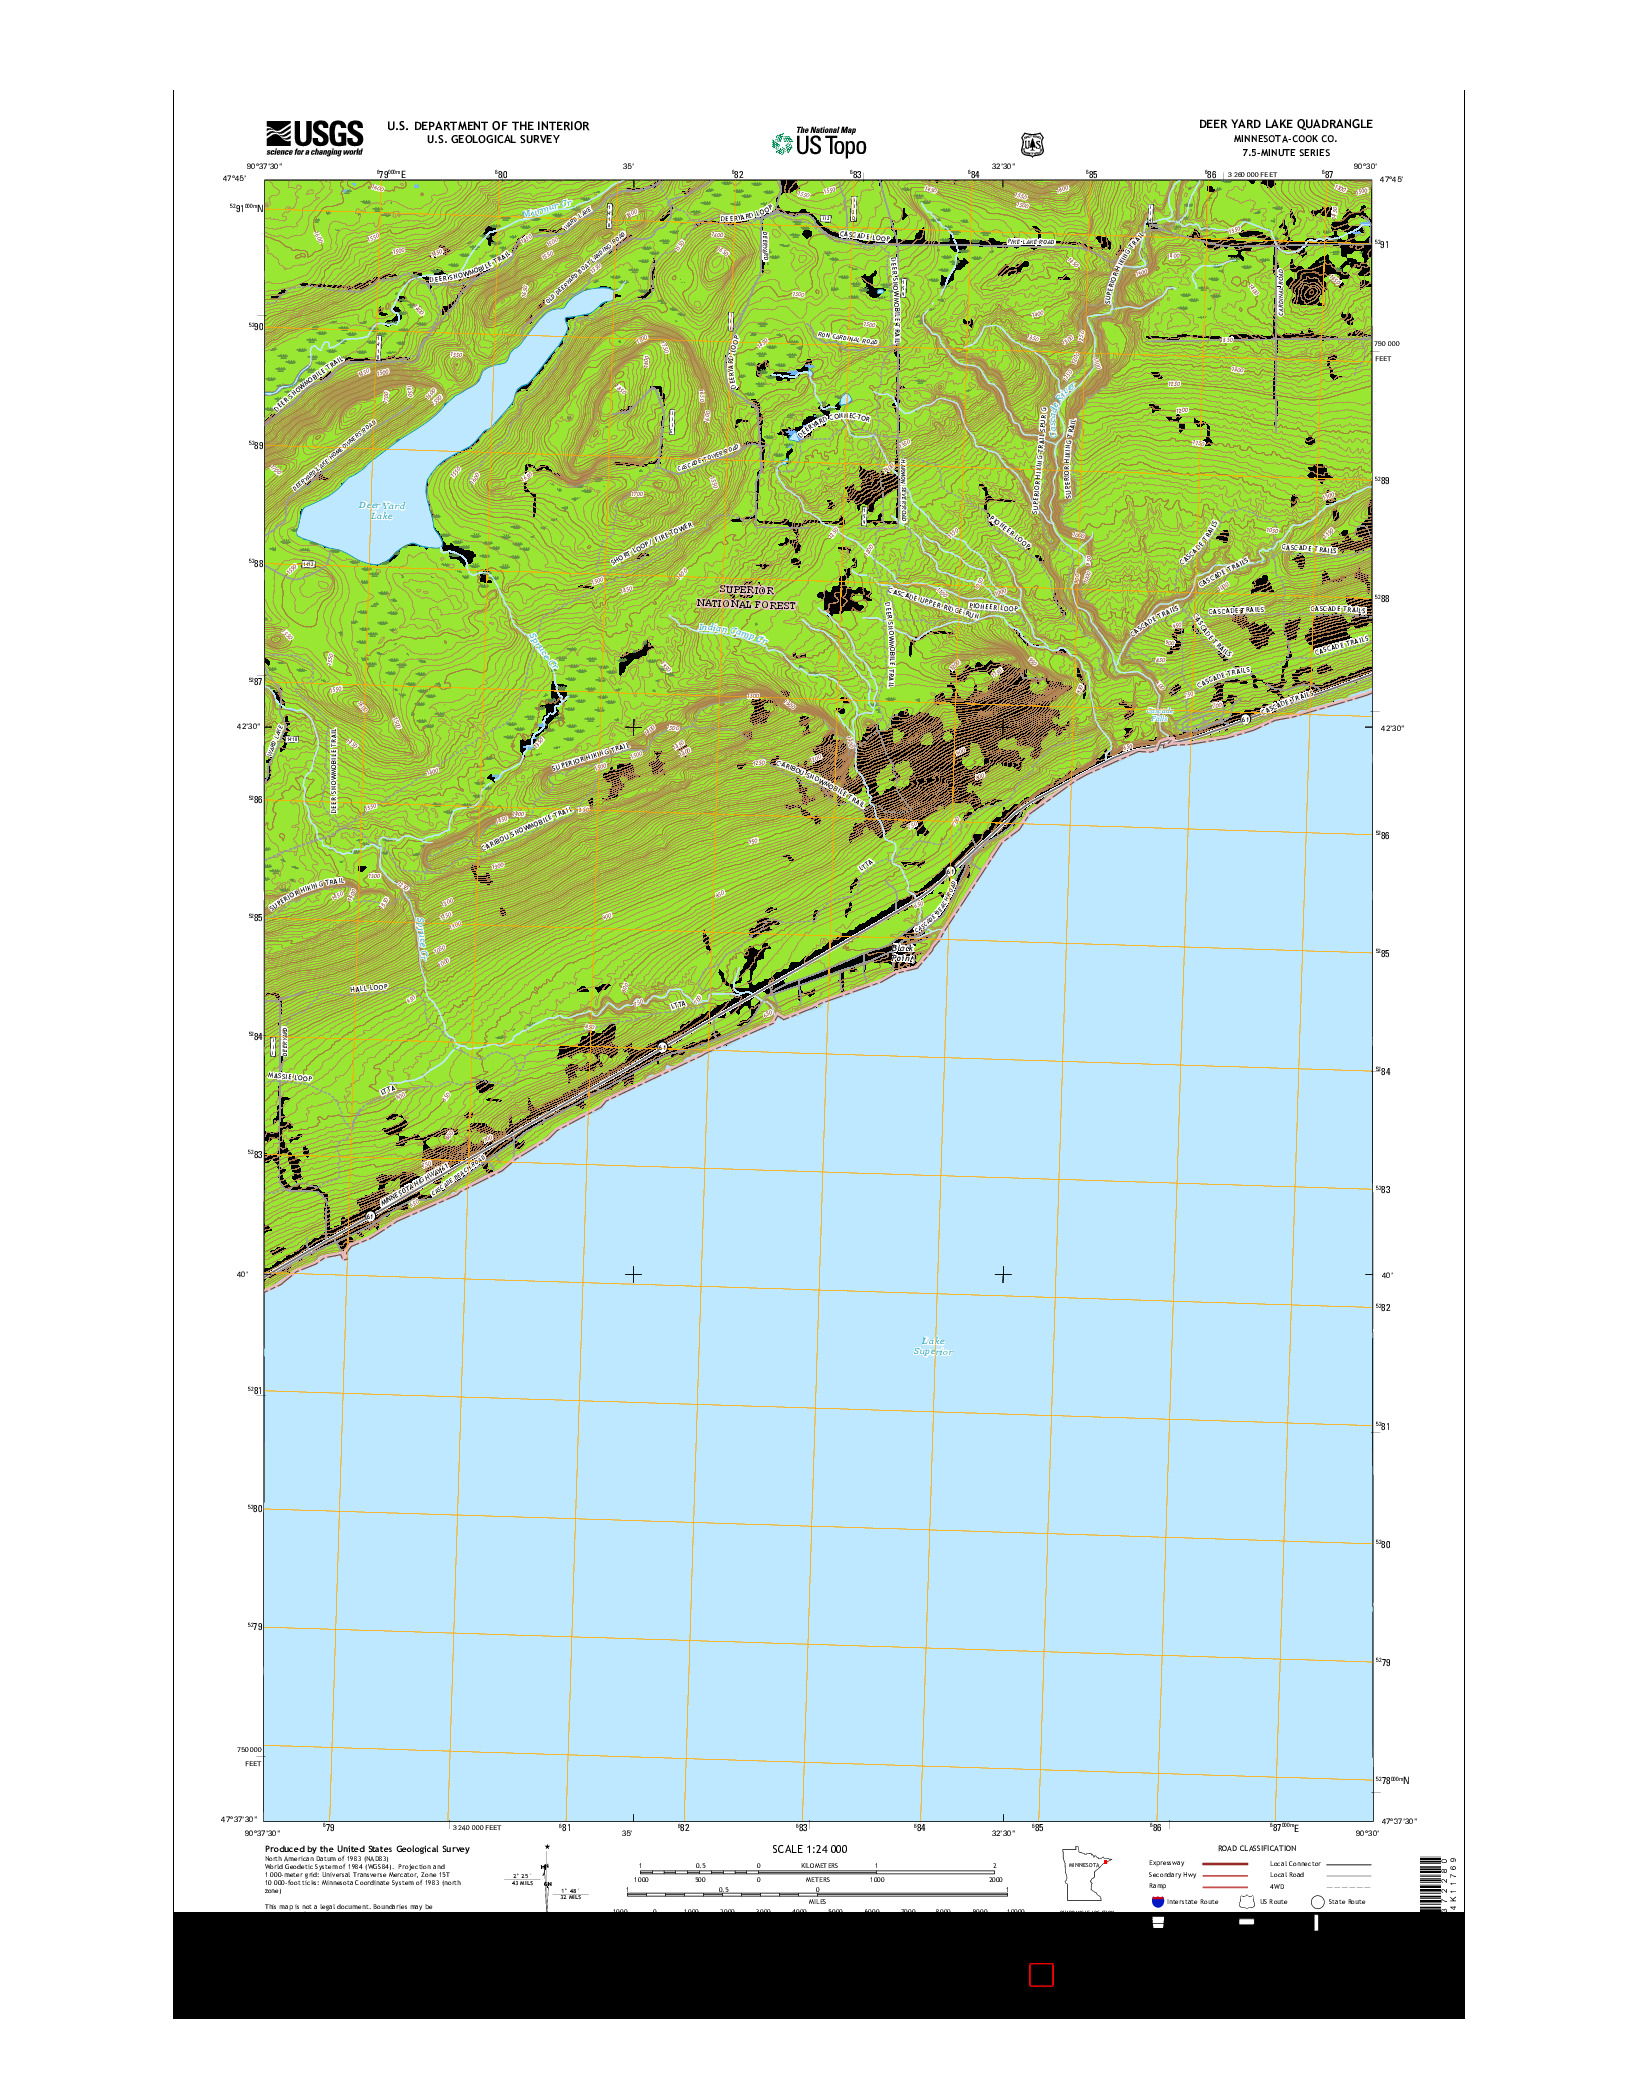The height and width of the screenshot is (2088, 1638).
Task: Click the State Route circle symbol
Action: click(1318, 1902)
